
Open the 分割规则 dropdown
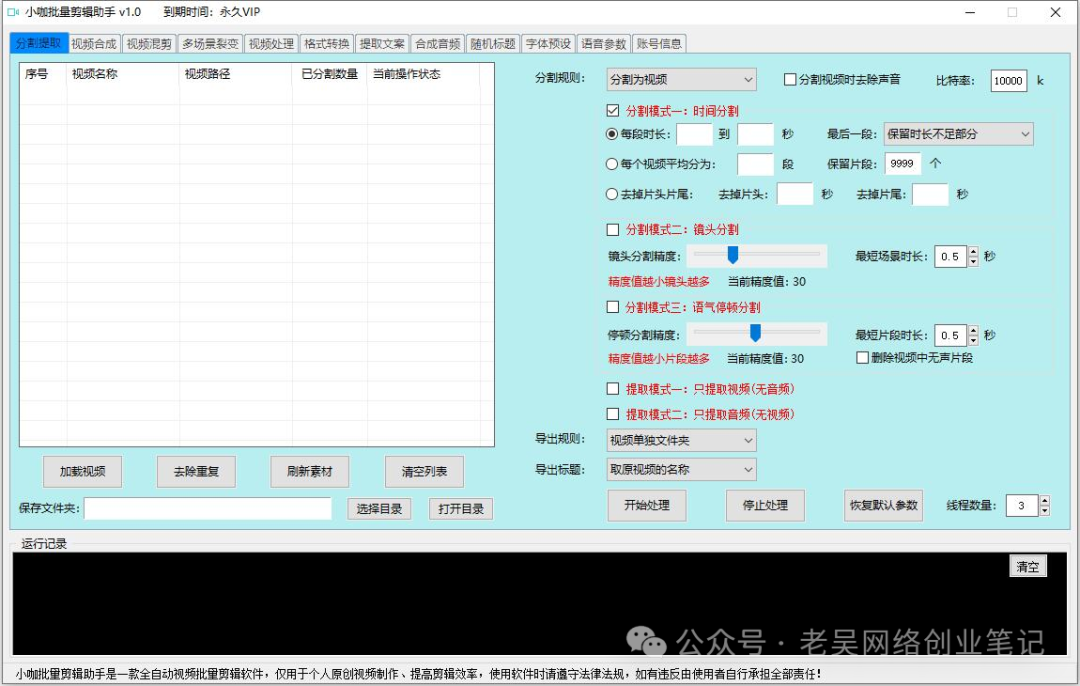pyautogui.click(x=680, y=79)
